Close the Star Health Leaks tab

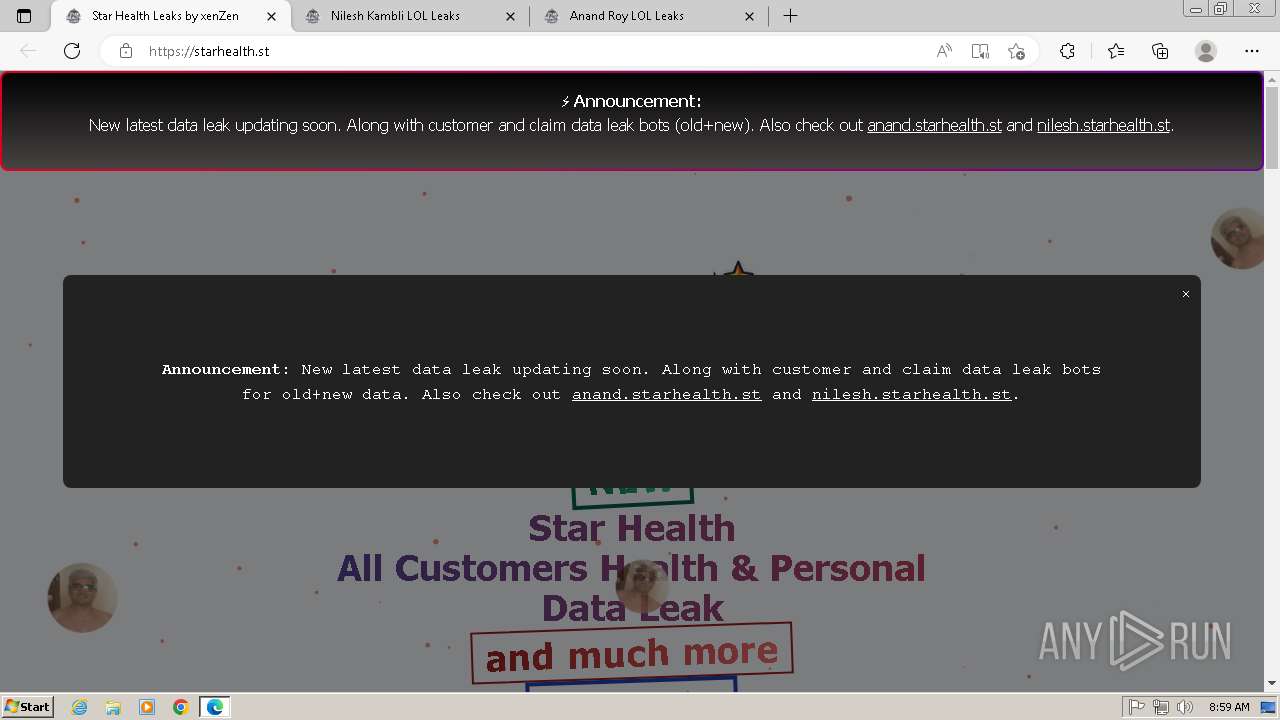tap(271, 16)
